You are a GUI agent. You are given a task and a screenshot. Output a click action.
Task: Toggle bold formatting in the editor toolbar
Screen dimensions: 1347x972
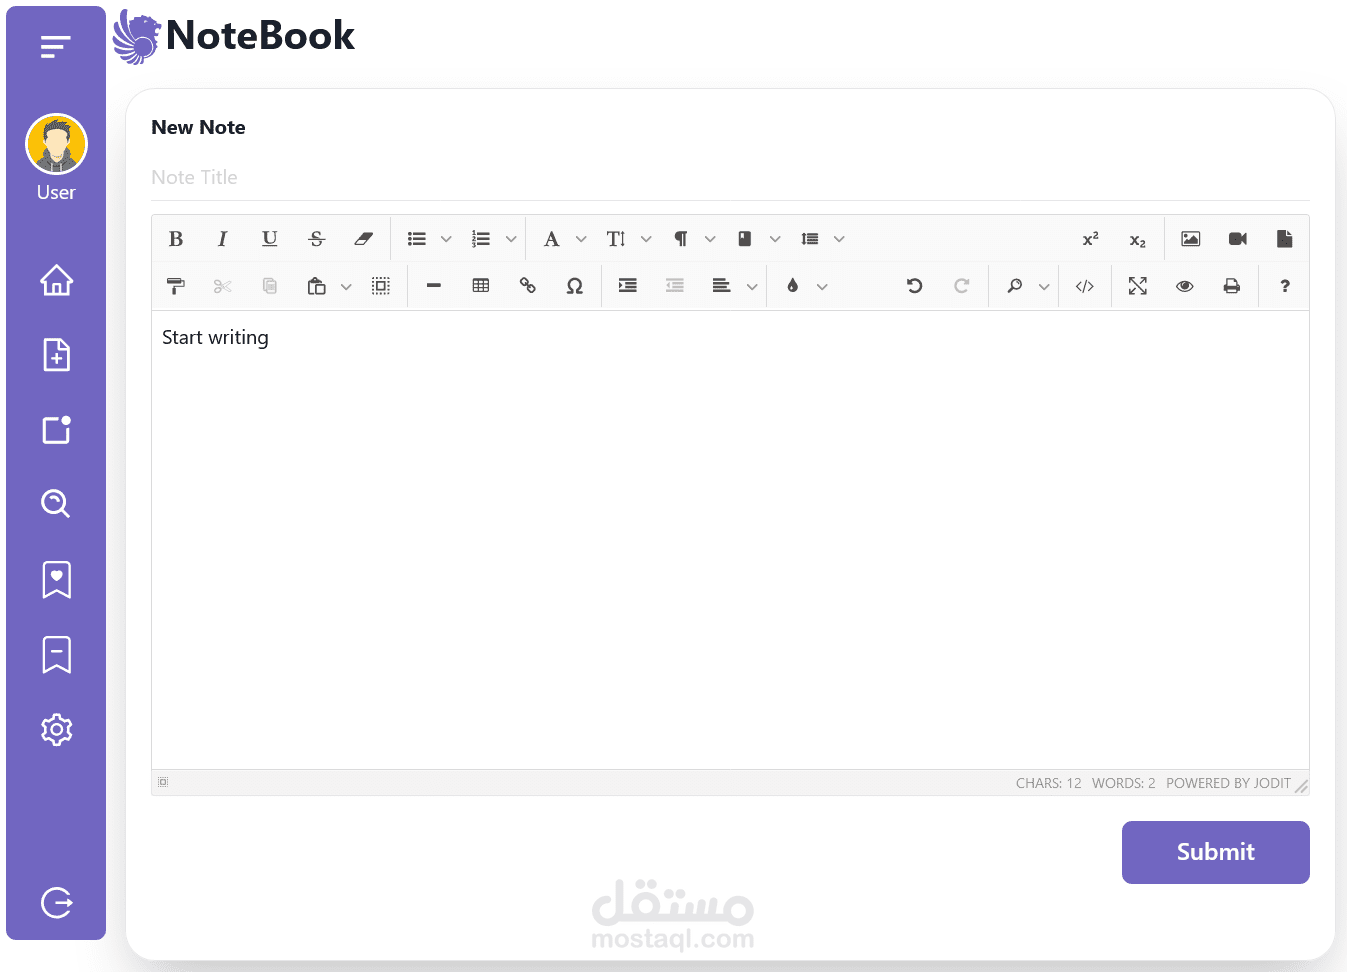(x=176, y=239)
